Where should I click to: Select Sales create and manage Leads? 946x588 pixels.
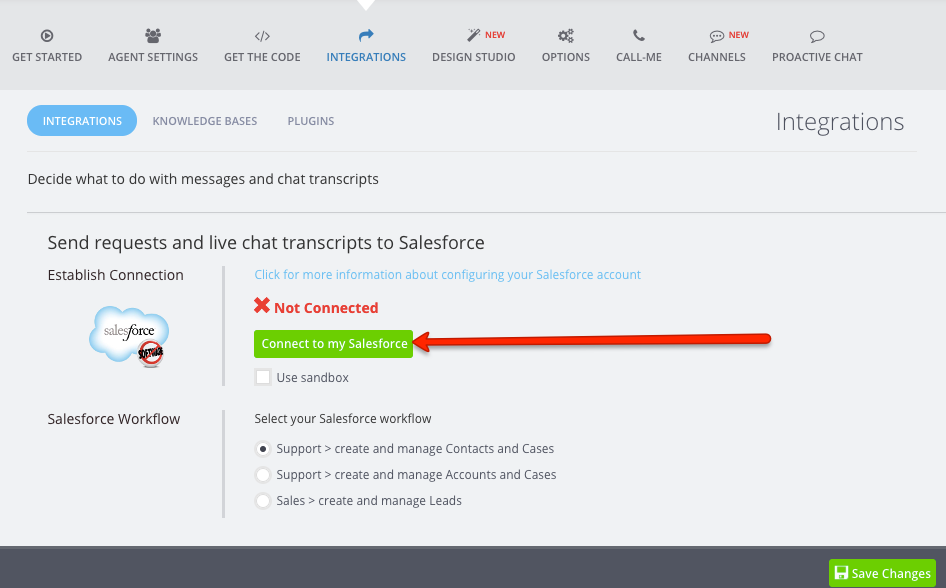point(263,501)
